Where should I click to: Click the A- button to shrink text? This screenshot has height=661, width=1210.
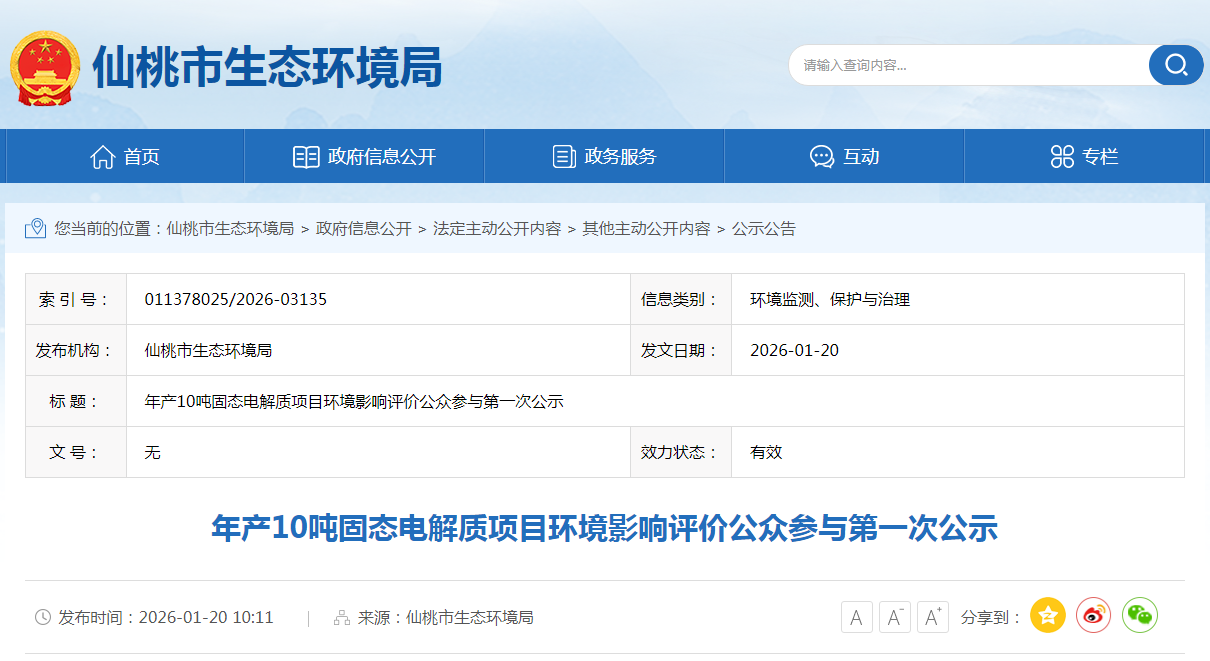[894, 616]
